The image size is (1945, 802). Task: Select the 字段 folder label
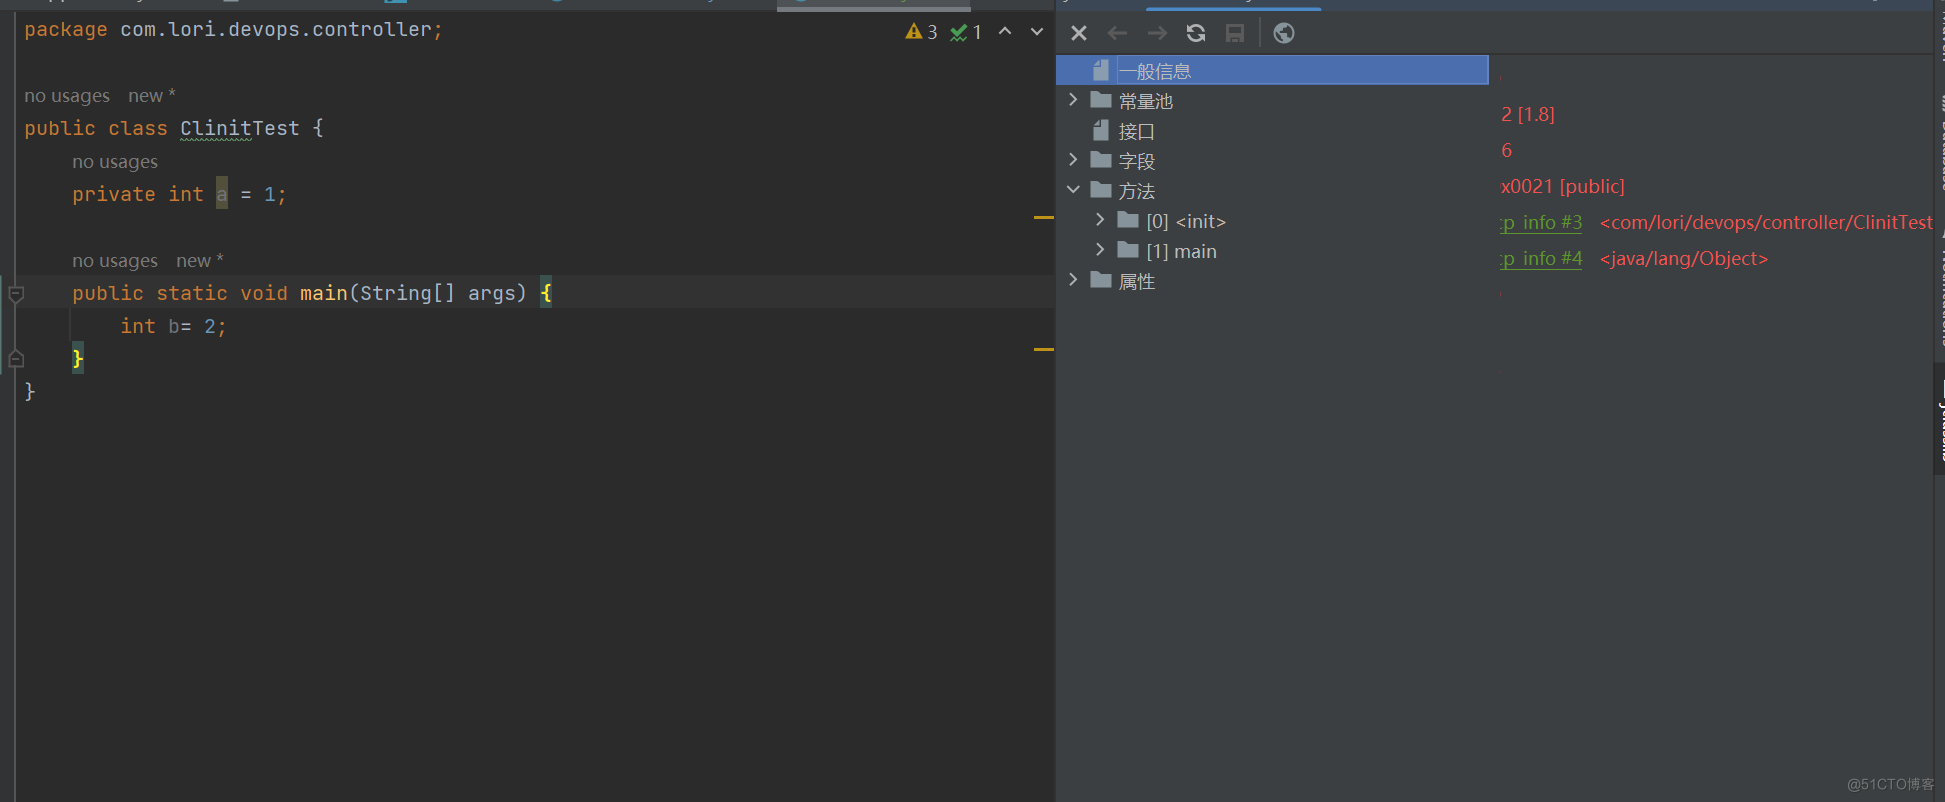pyautogui.click(x=1136, y=161)
